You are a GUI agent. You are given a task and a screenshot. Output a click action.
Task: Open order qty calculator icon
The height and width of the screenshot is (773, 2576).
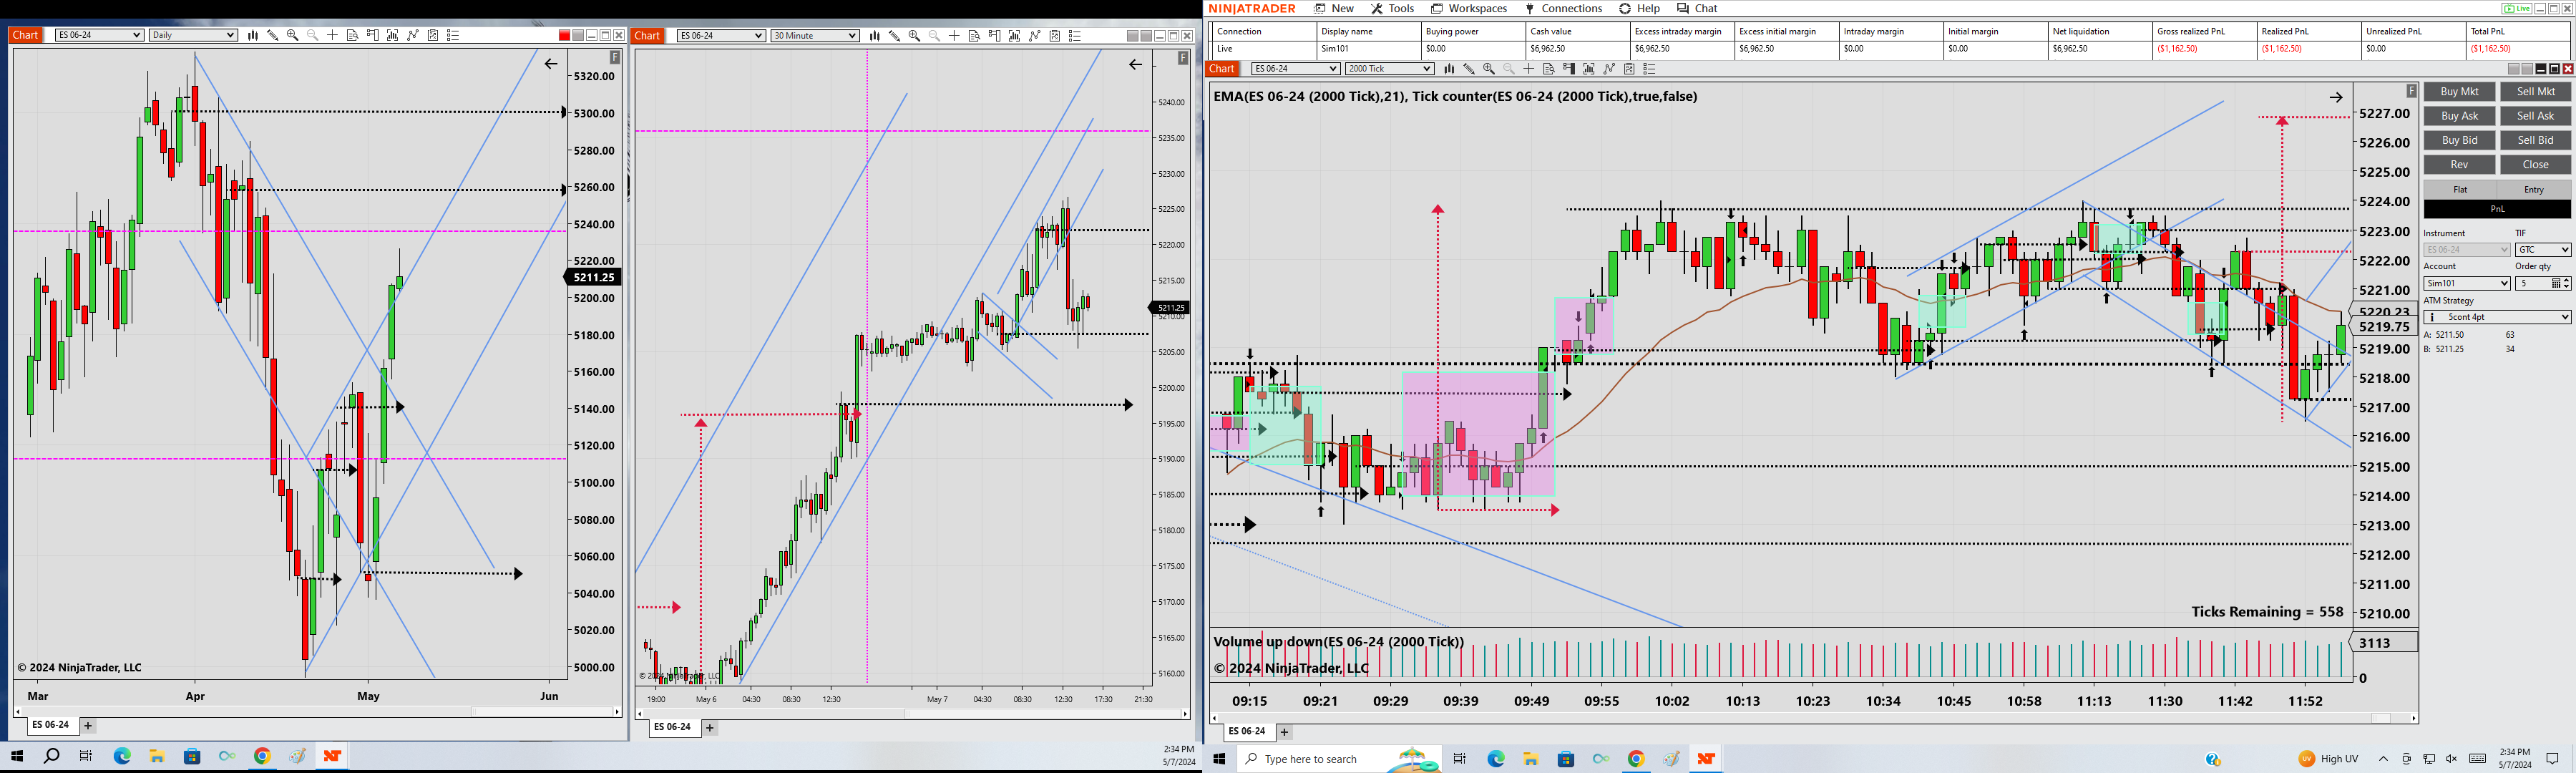[2556, 284]
